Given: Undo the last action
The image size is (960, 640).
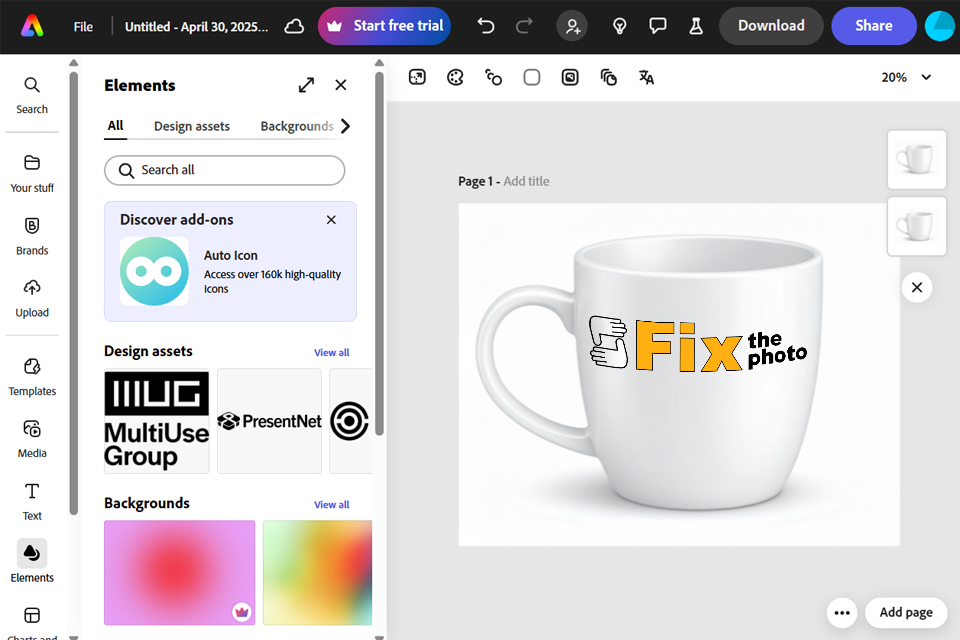Looking at the screenshot, I should [x=486, y=26].
